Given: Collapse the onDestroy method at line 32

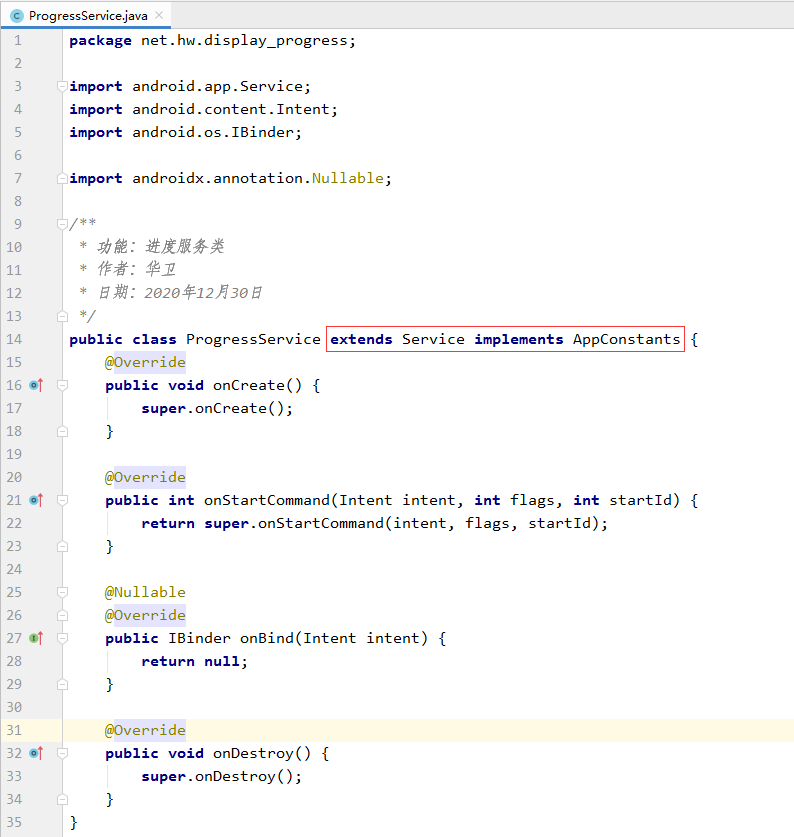Looking at the screenshot, I should pyautogui.click(x=62, y=753).
